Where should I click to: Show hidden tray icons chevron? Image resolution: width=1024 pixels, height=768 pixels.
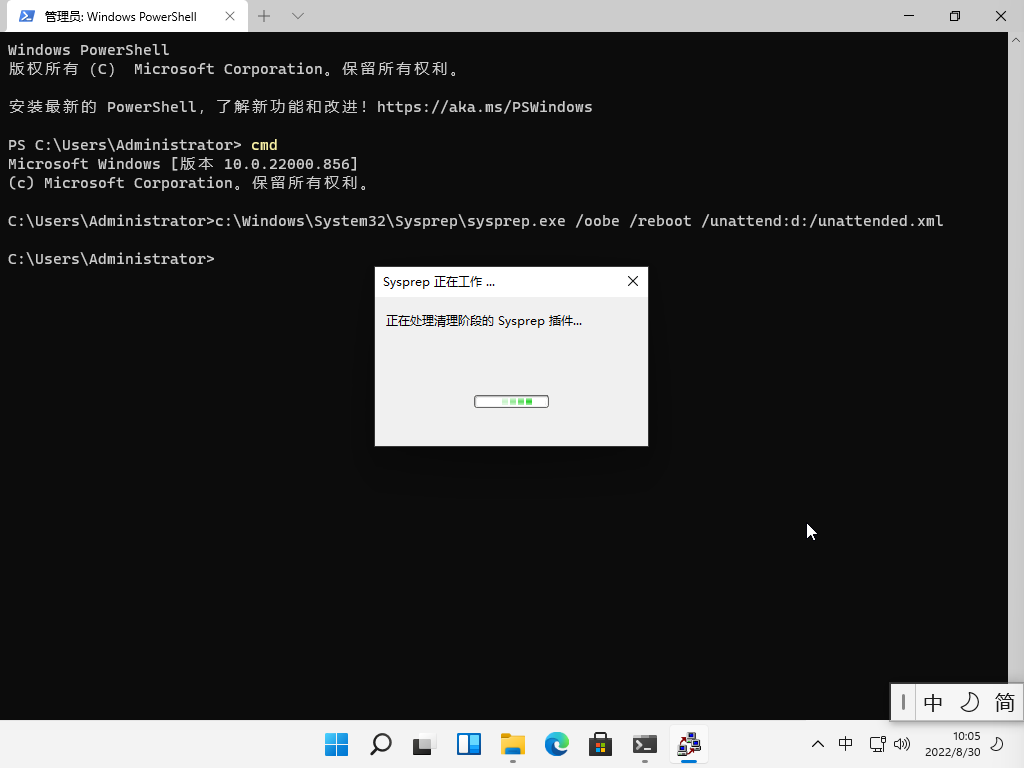pyautogui.click(x=818, y=744)
